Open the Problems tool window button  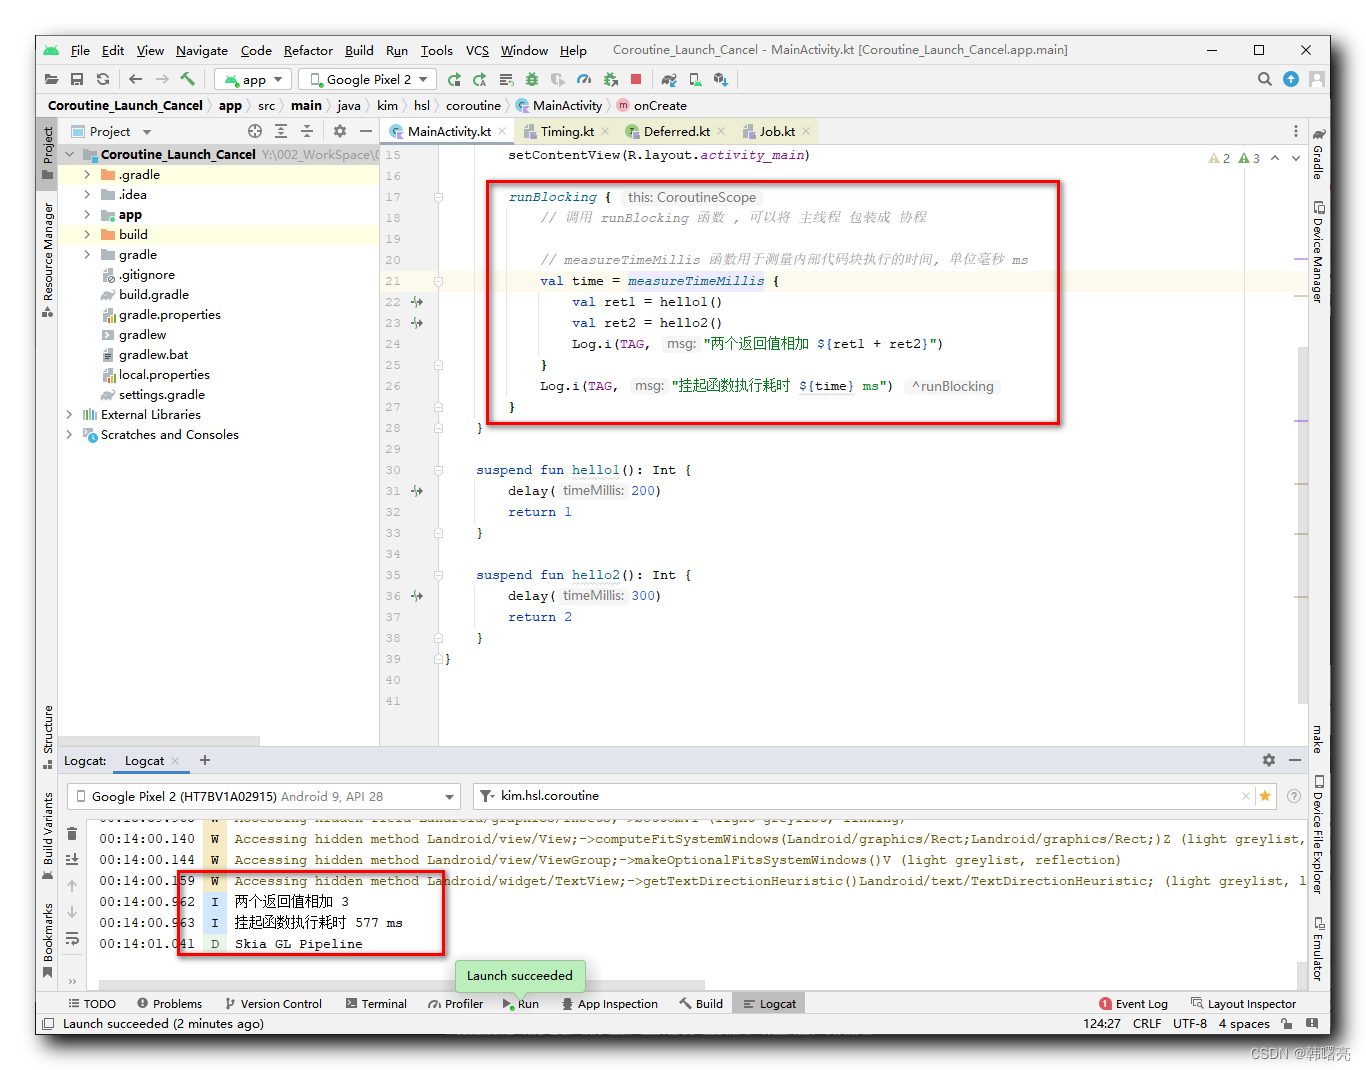click(170, 1003)
